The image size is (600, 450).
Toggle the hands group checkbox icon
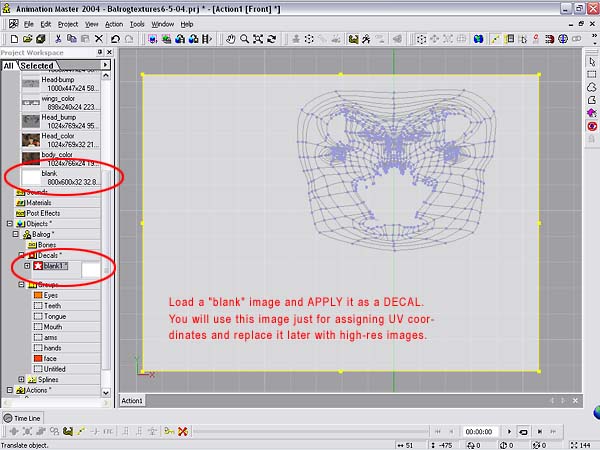tap(38, 348)
